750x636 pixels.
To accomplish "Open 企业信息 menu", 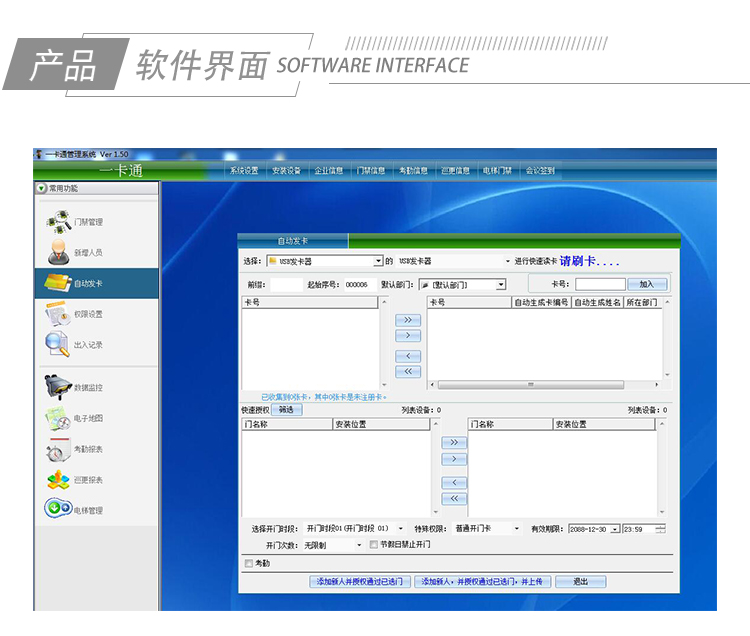I will [x=329, y=171].
